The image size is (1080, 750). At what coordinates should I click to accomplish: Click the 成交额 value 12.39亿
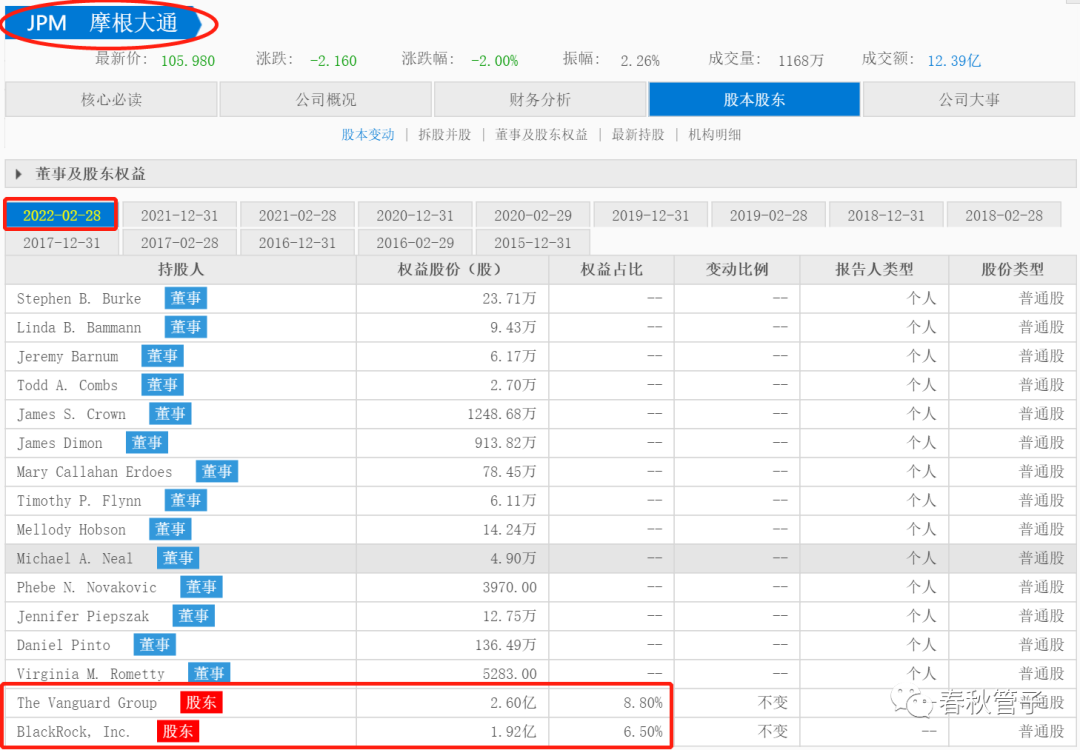coord(954,61)
